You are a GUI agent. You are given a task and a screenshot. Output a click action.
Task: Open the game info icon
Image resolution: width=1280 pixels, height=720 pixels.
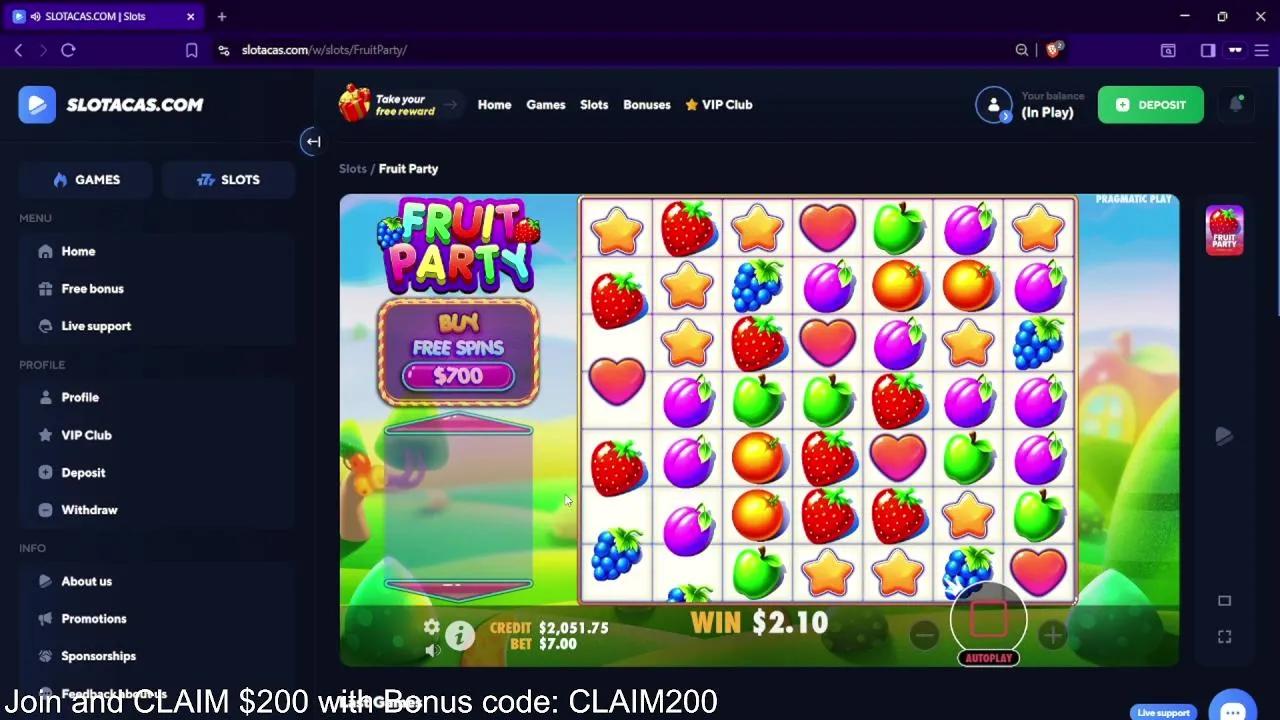point(460,635)
